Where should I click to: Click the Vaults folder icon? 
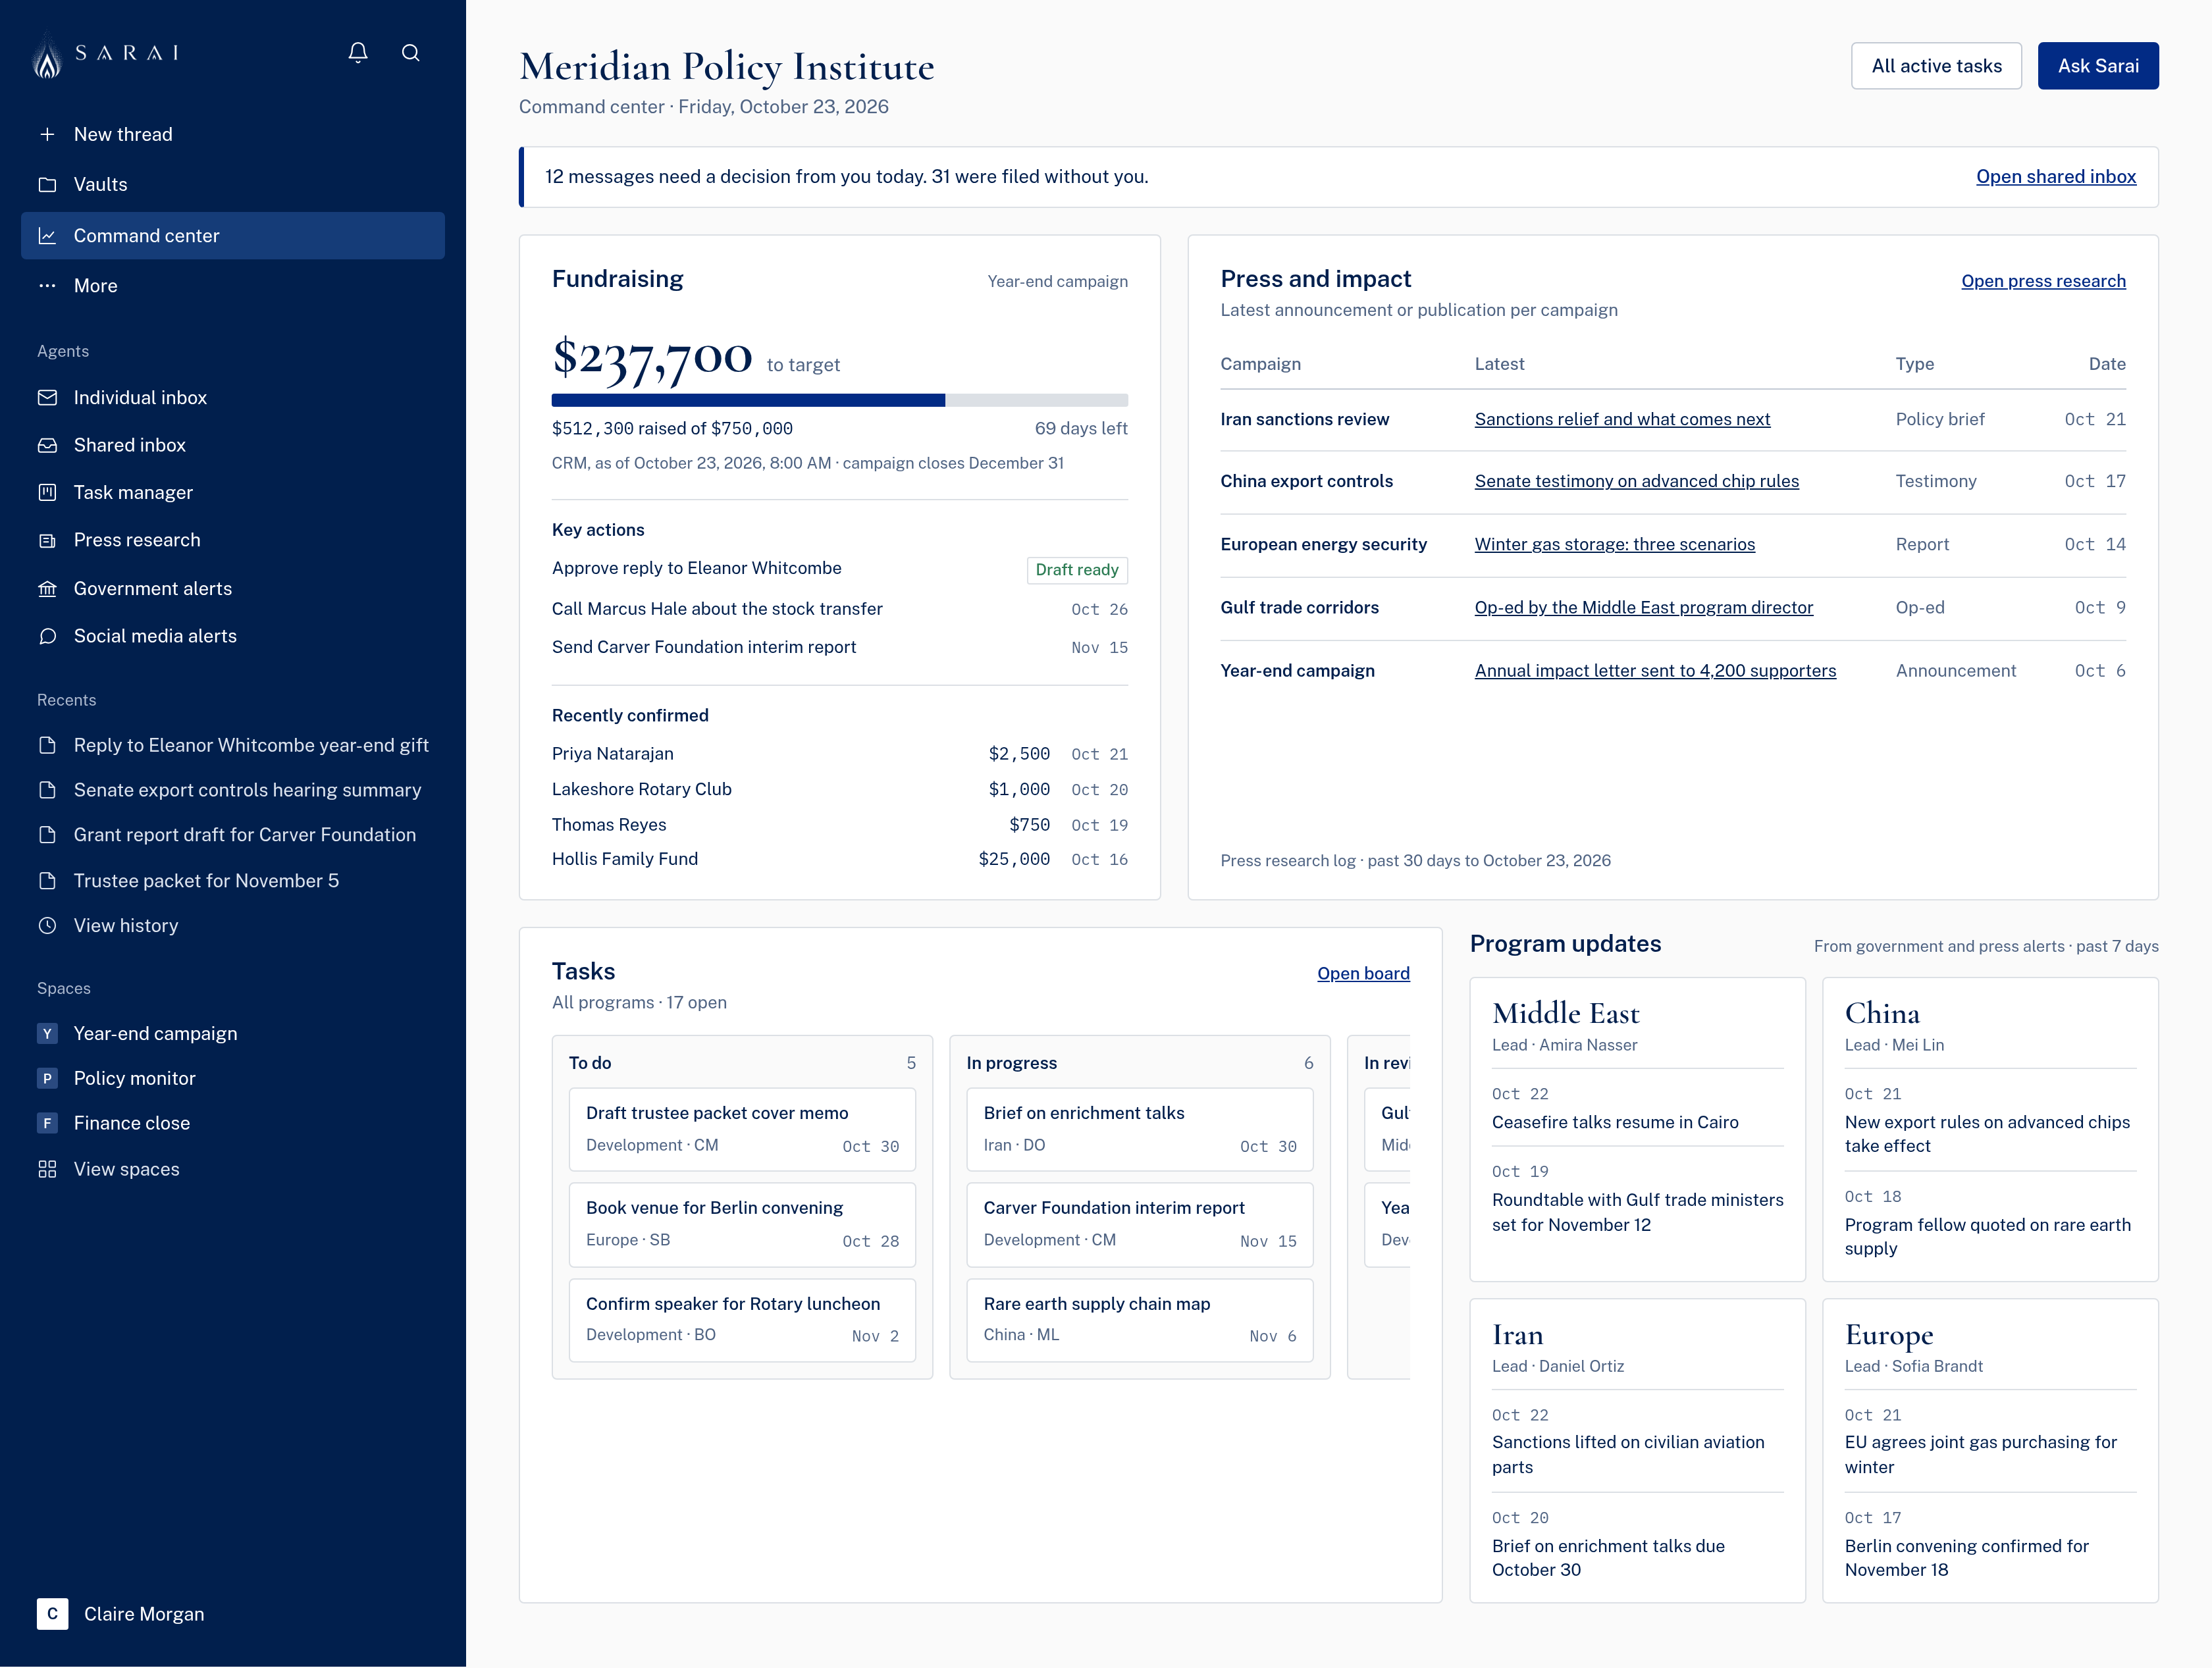pyautogui.click(x=47, y=184)
